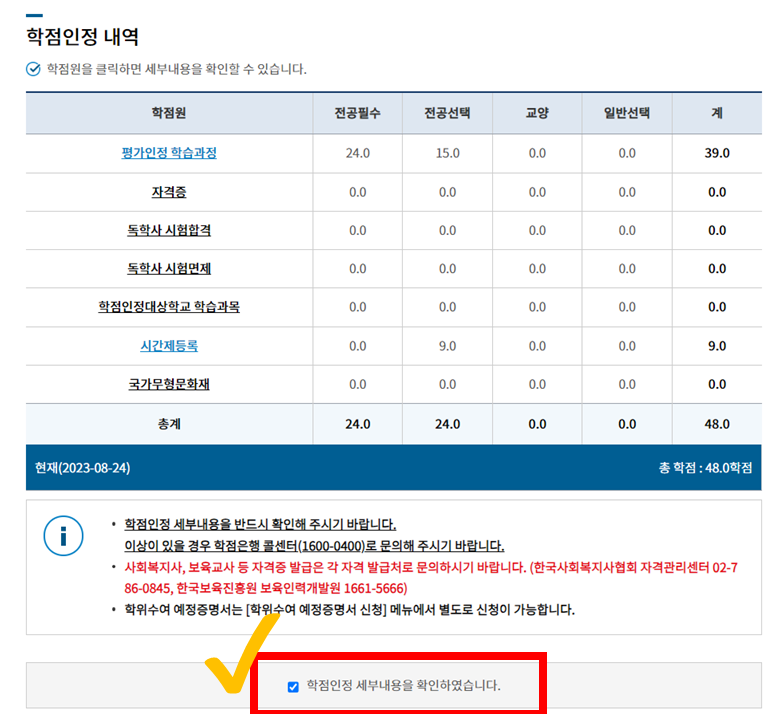Click the 교양 column header

537,113
